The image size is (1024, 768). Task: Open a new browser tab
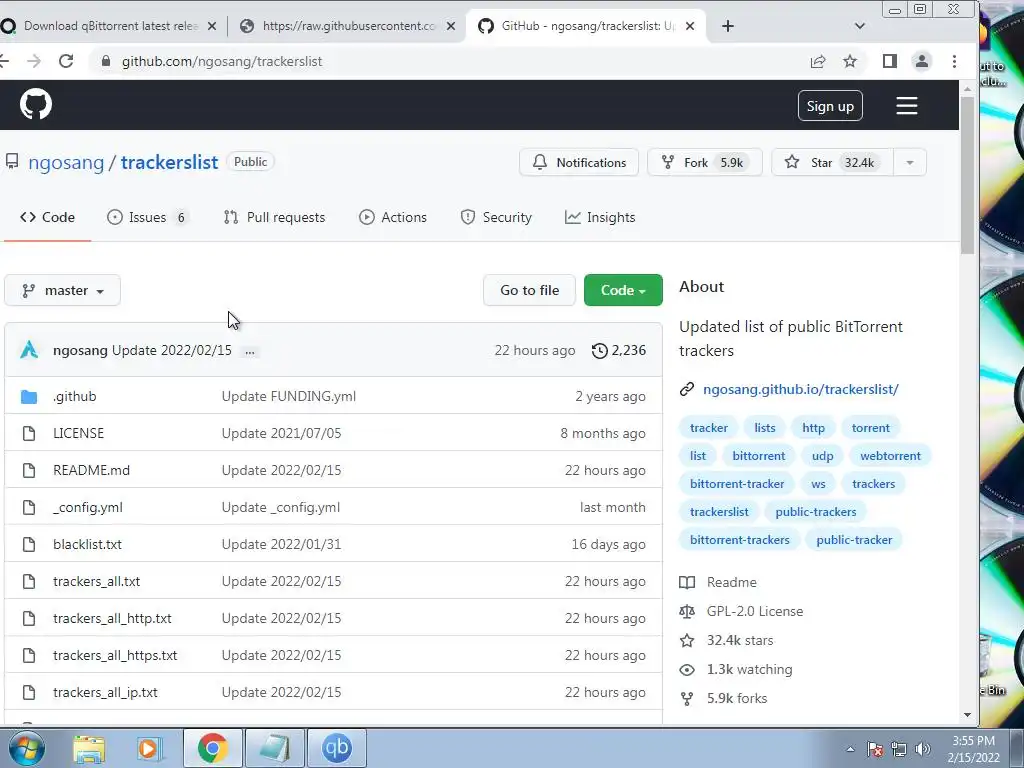pos(728,26)
